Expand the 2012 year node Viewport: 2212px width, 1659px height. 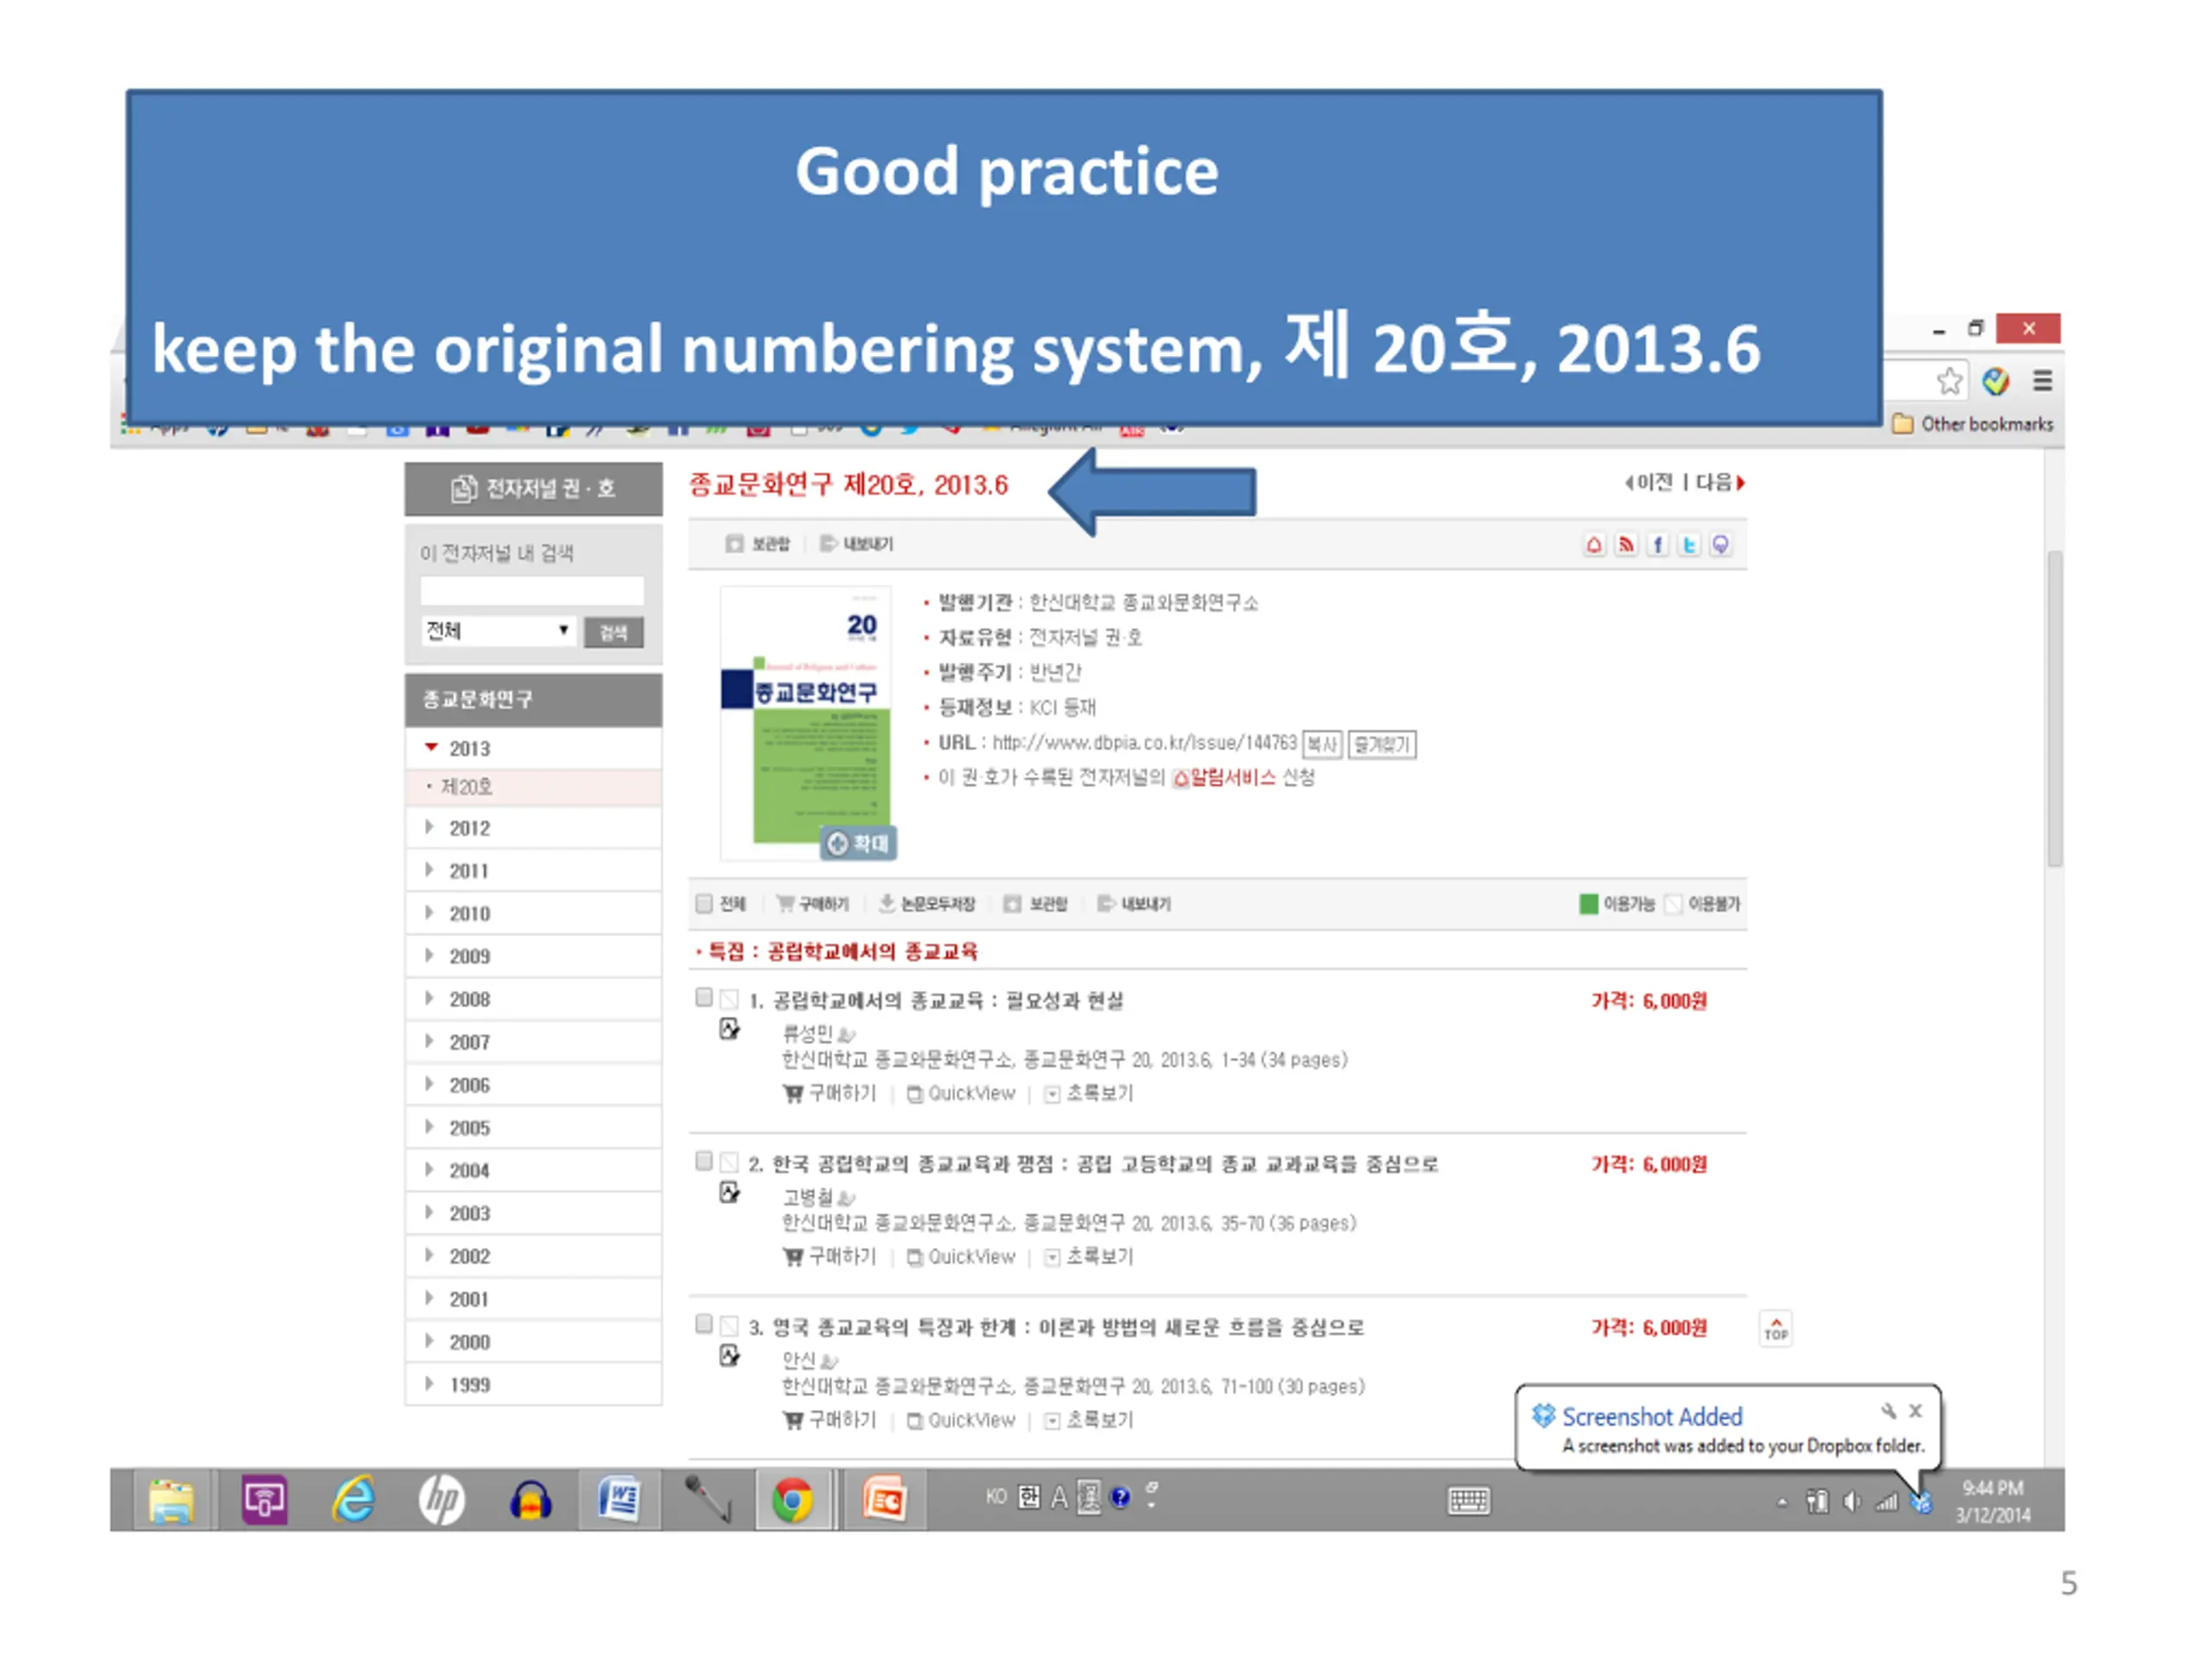(x=429, y=827)
